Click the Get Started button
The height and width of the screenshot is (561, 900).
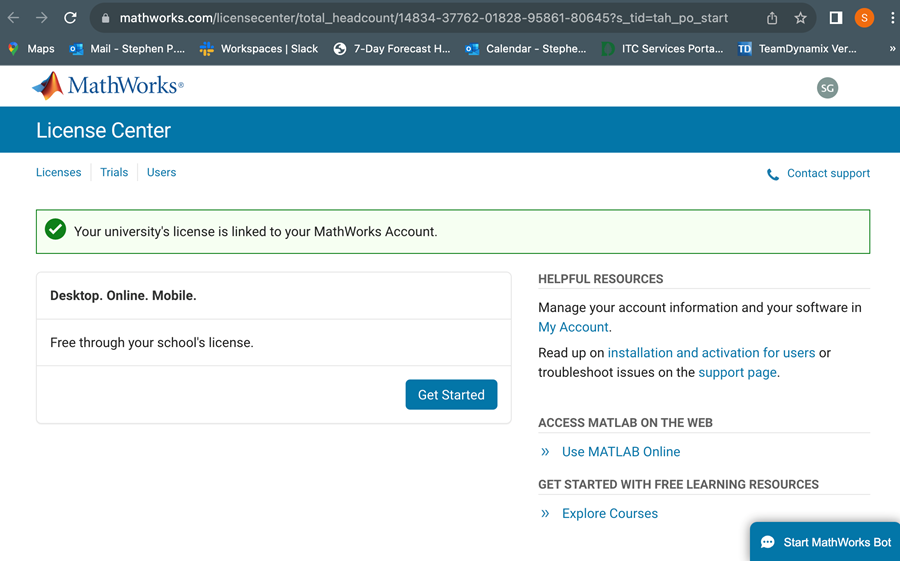tap(451, 394)
